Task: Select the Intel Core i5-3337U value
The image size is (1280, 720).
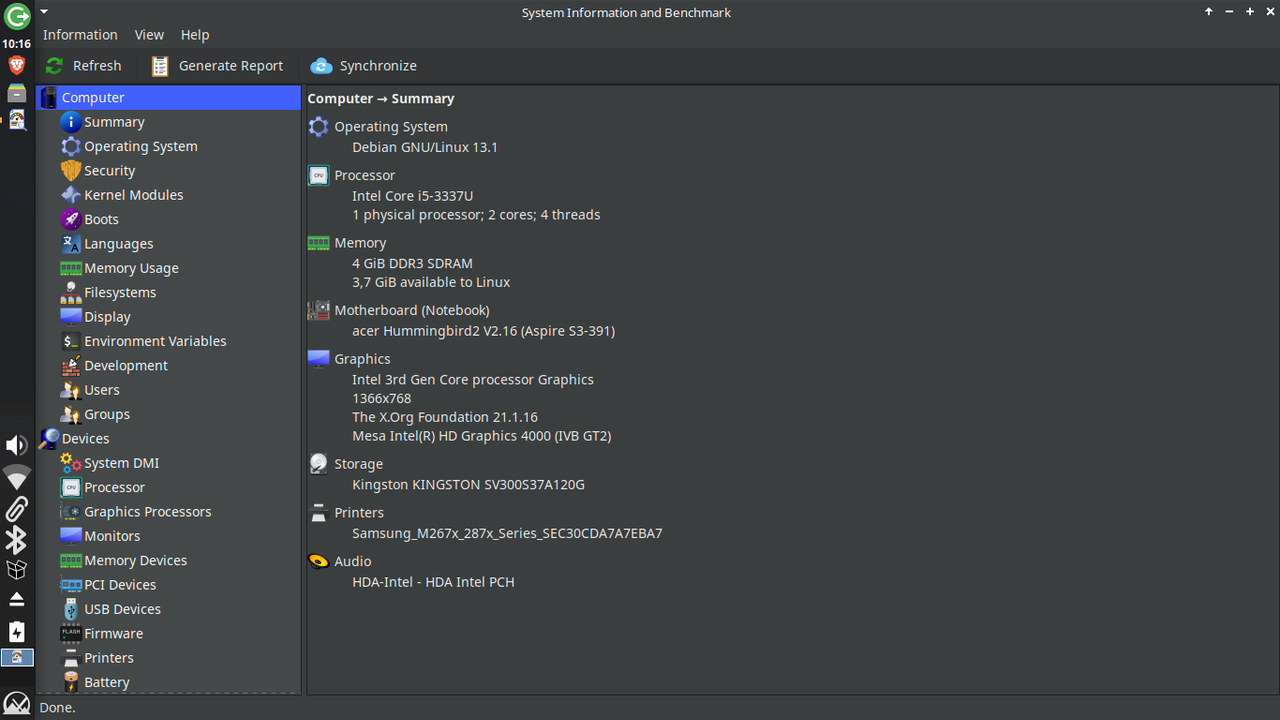Action: [413, 196]
